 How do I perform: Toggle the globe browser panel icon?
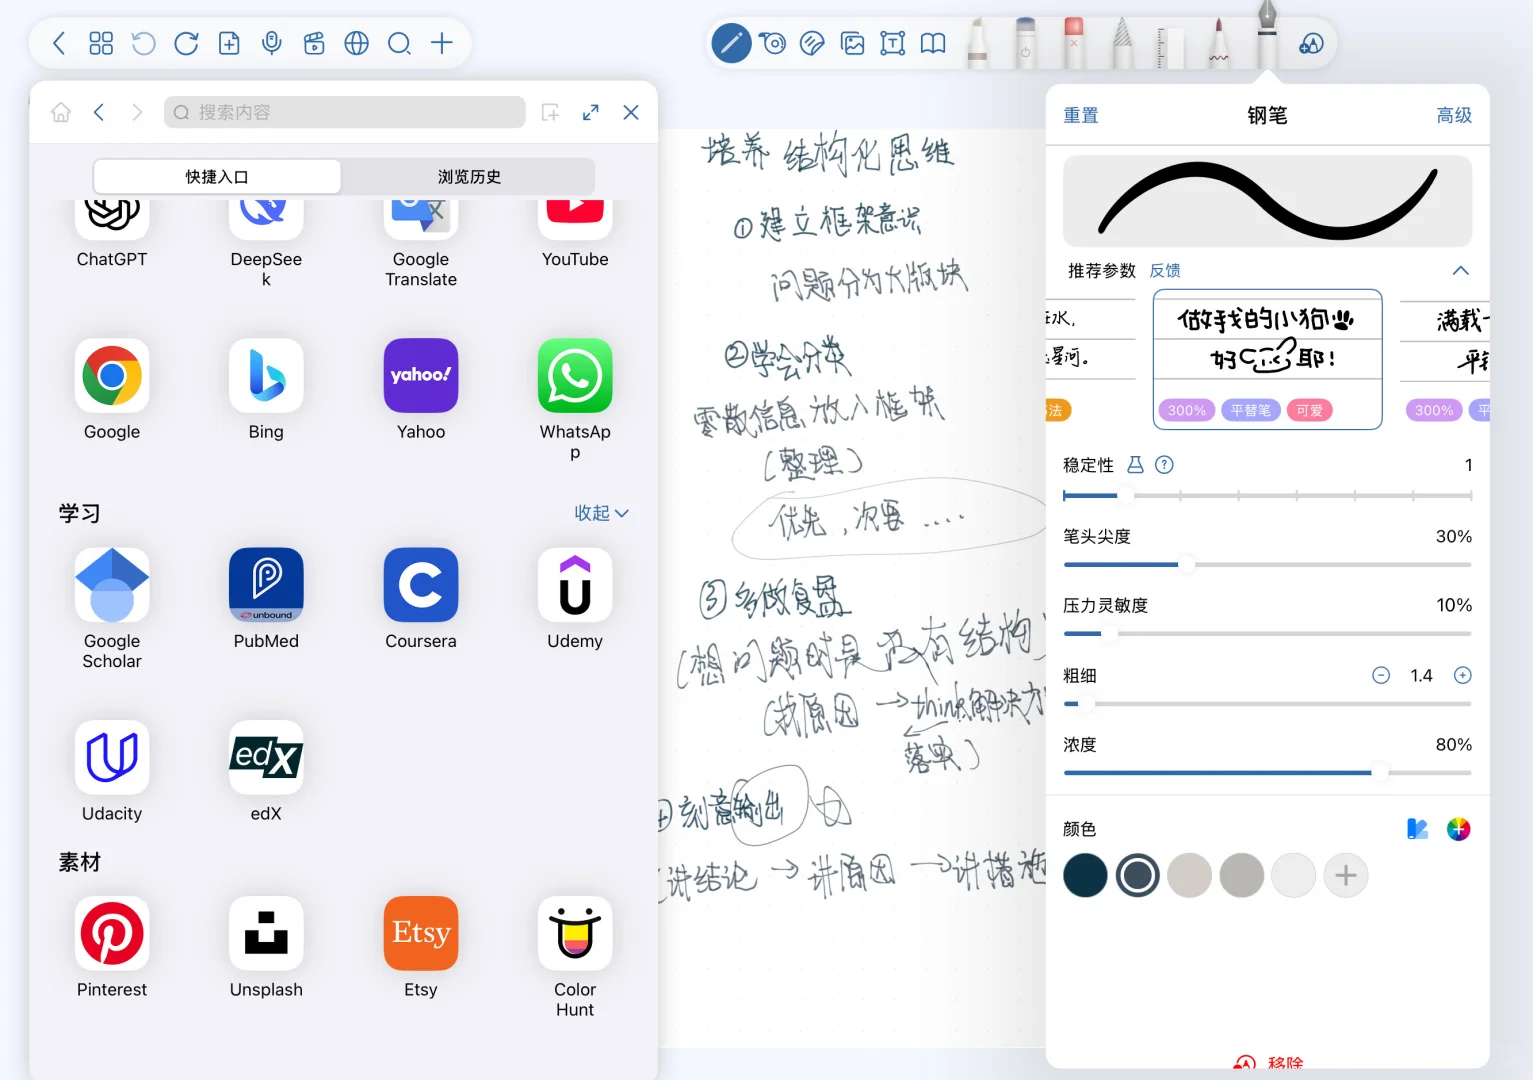[x=357, y=43]
